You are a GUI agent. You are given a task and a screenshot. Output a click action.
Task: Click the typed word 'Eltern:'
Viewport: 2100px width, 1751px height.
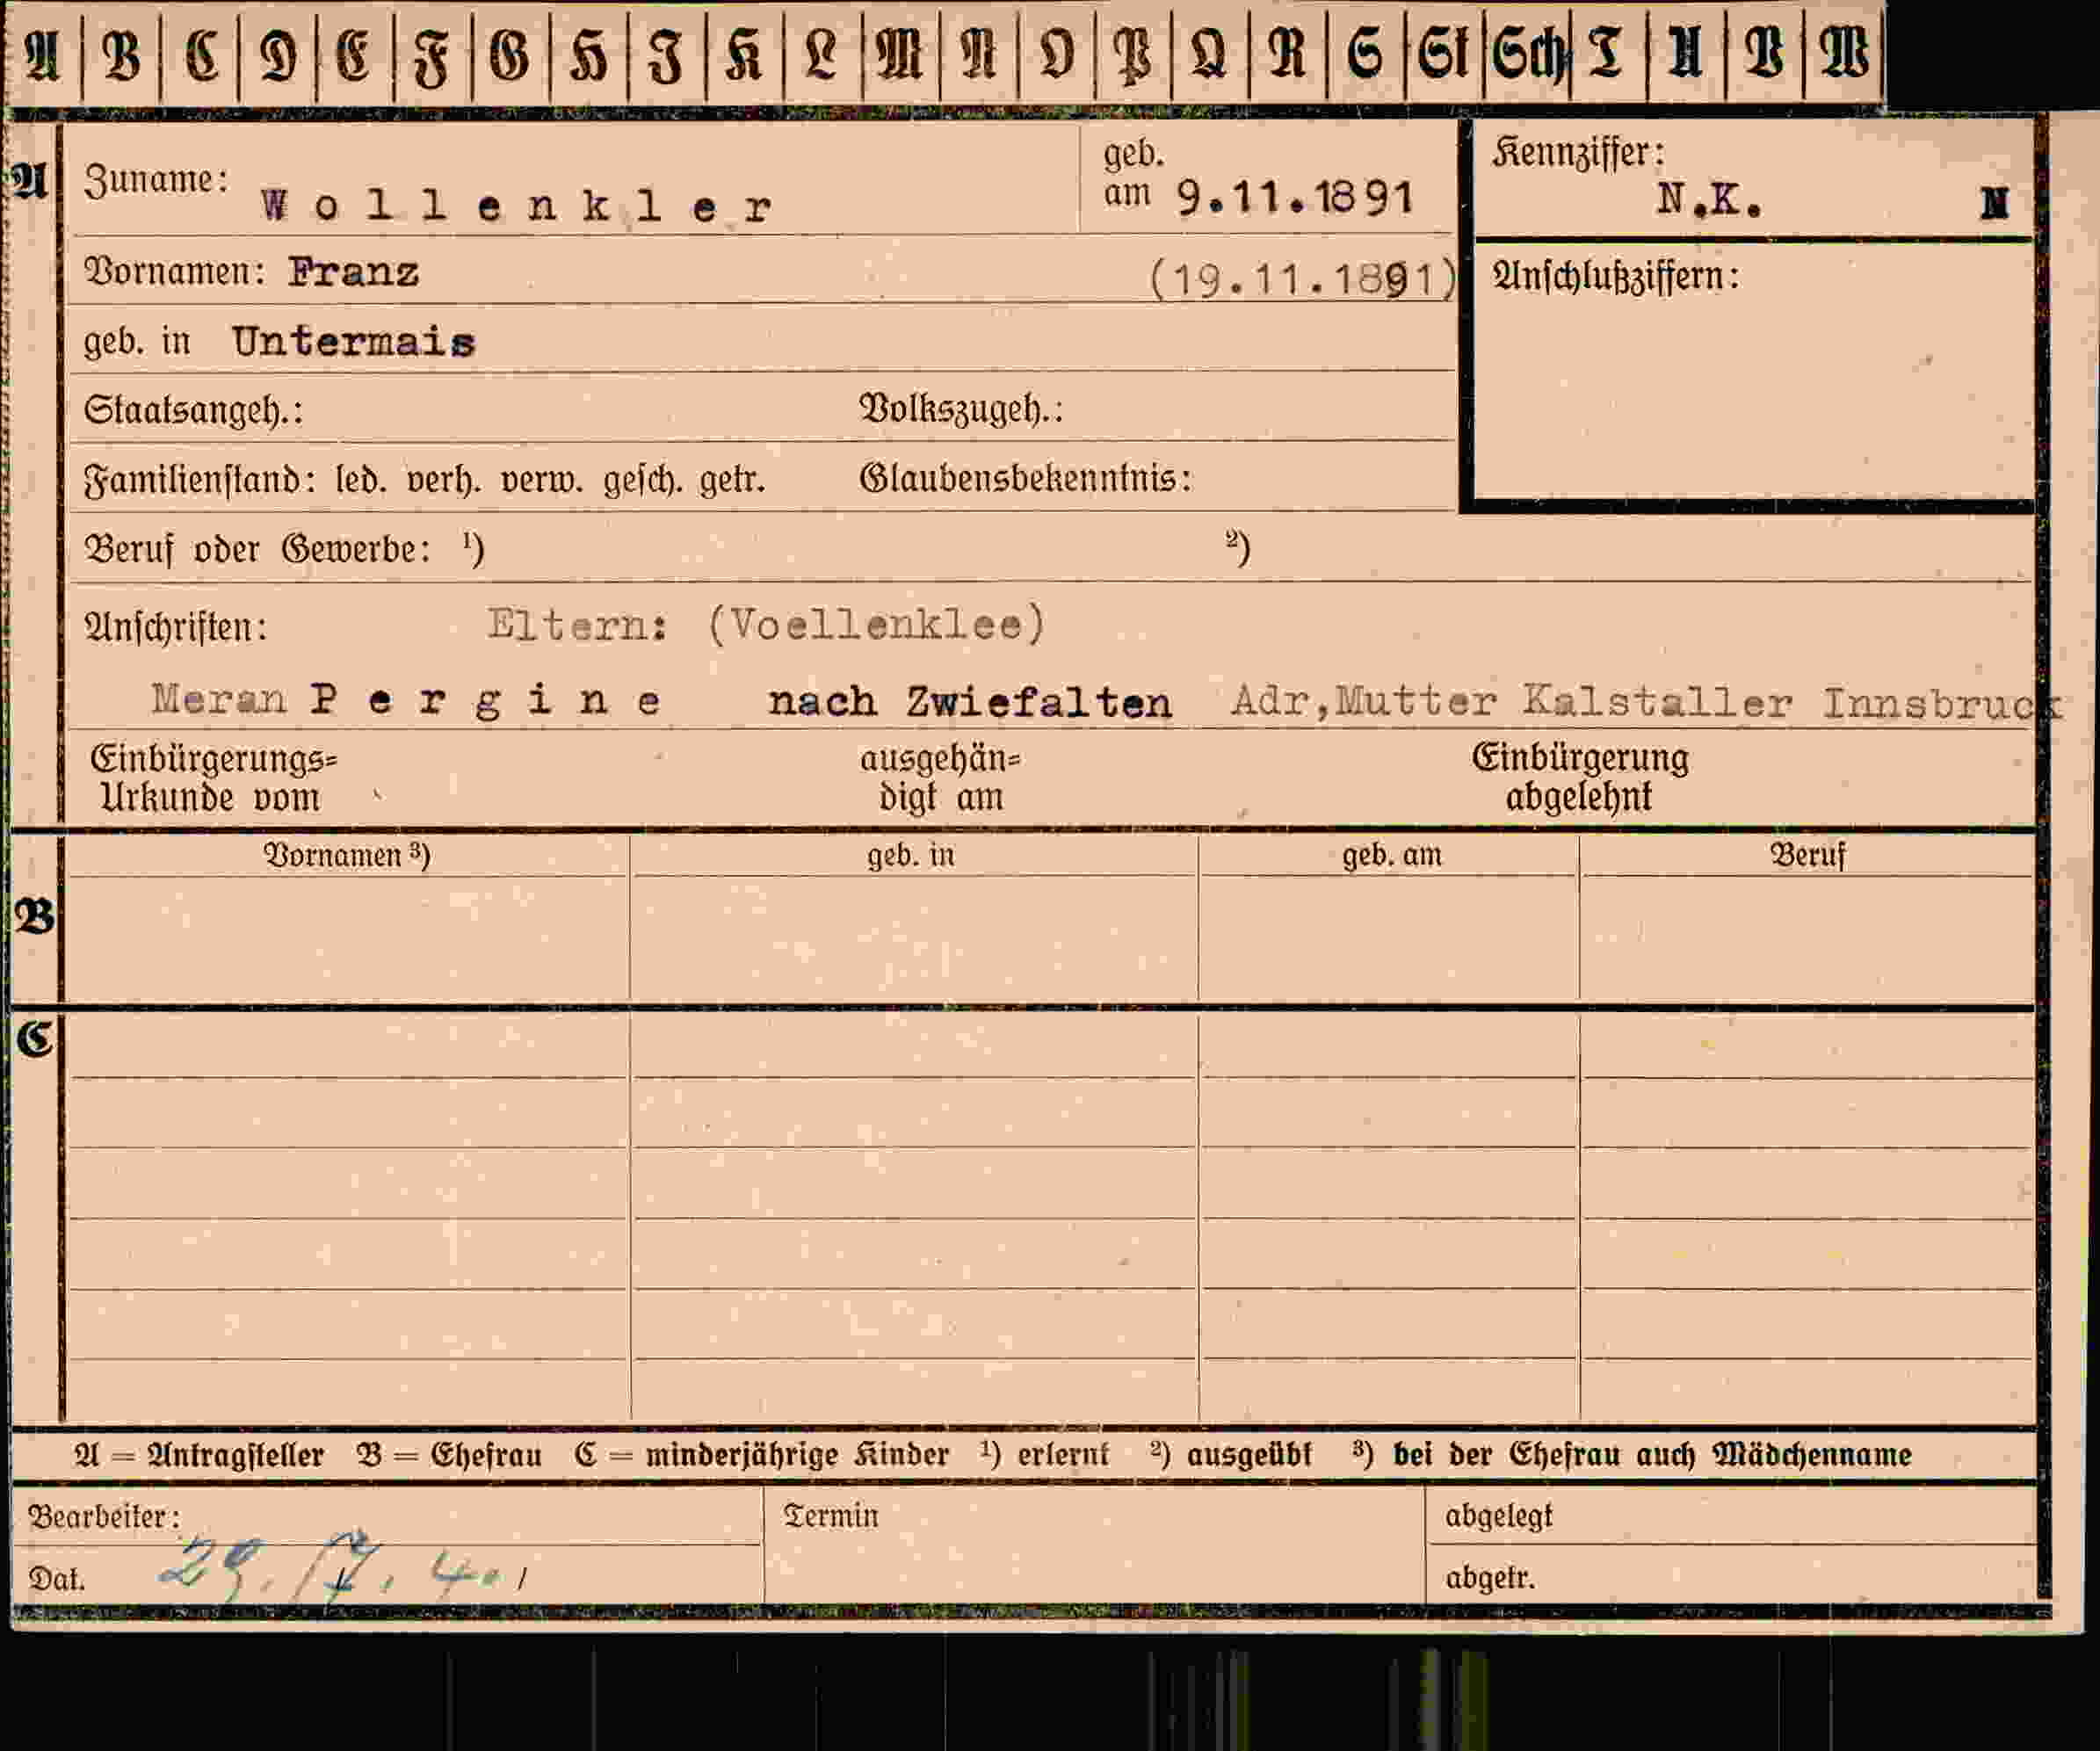(577, 625)
